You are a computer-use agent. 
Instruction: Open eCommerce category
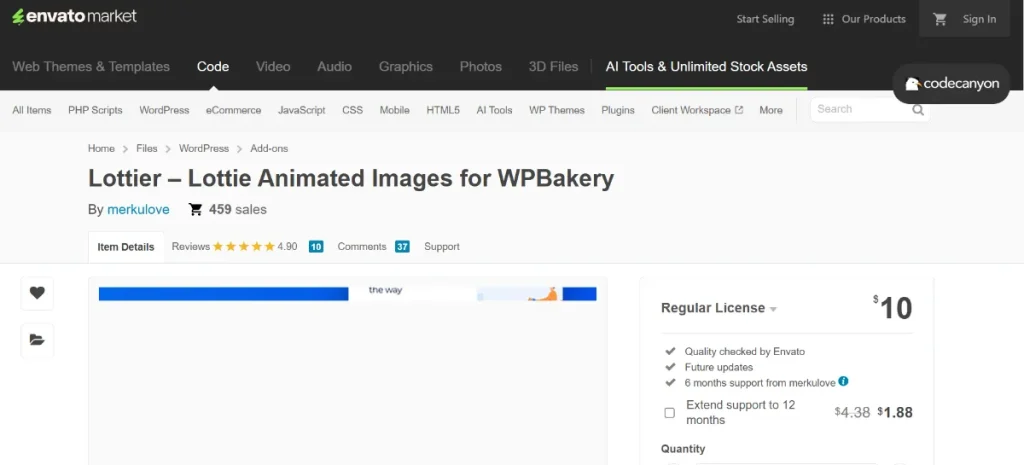[x=233, y=110]
